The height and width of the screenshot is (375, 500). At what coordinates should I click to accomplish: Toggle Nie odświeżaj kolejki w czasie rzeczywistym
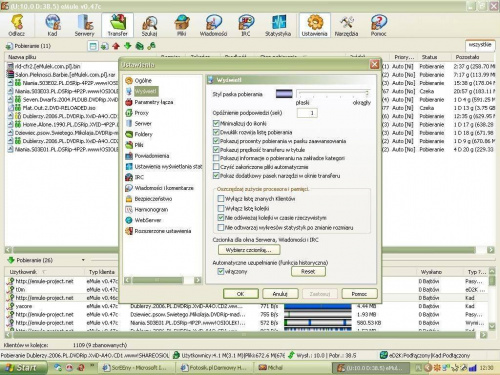[x=221, y=218]
